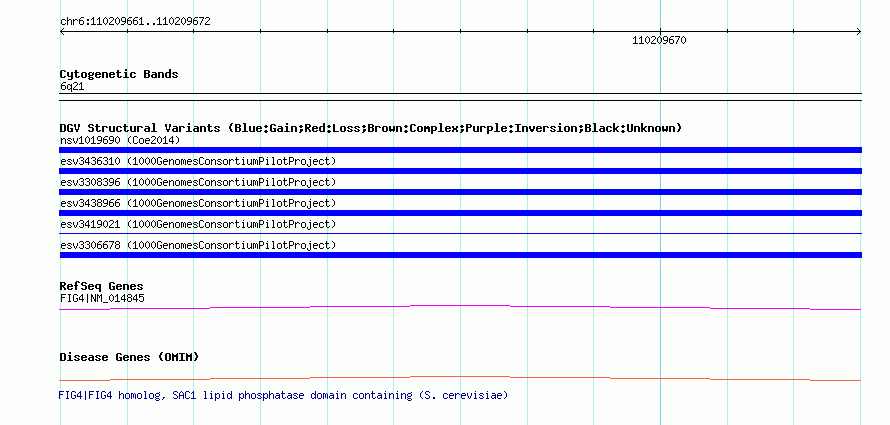The width and height of the screenshot is (890, 425).
Task: Open variant esv3436310 label
Action: pos(198,161)
